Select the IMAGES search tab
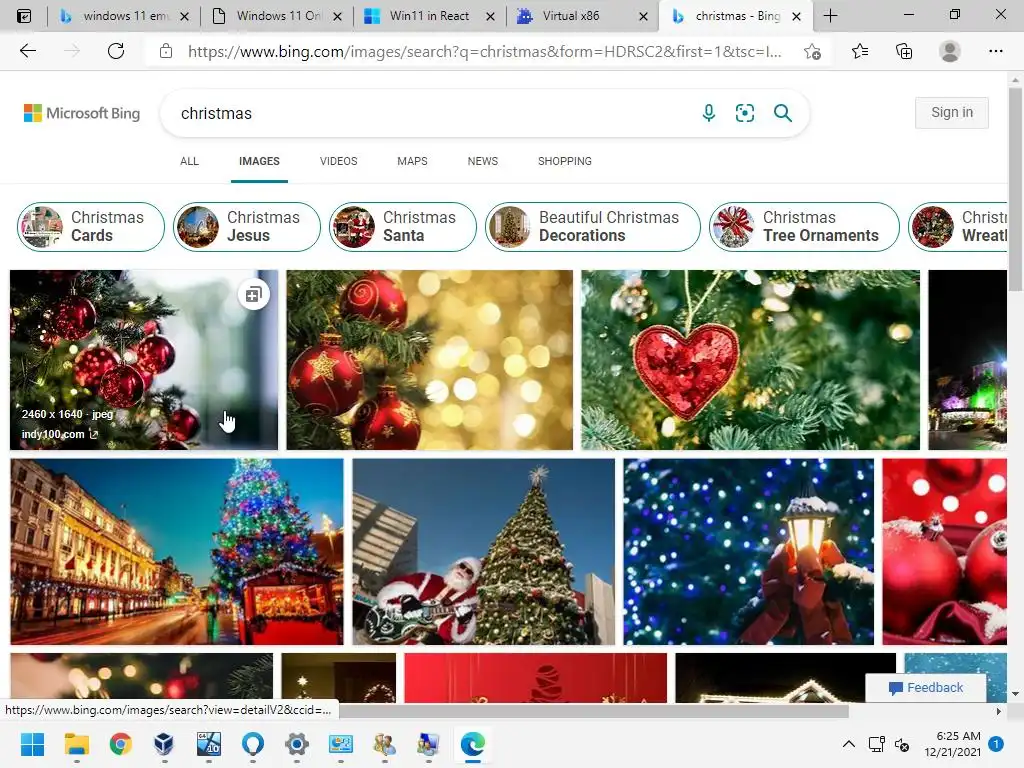This screenshot has width=1024, height=768. pyautogui.click(x=259, y=161)
